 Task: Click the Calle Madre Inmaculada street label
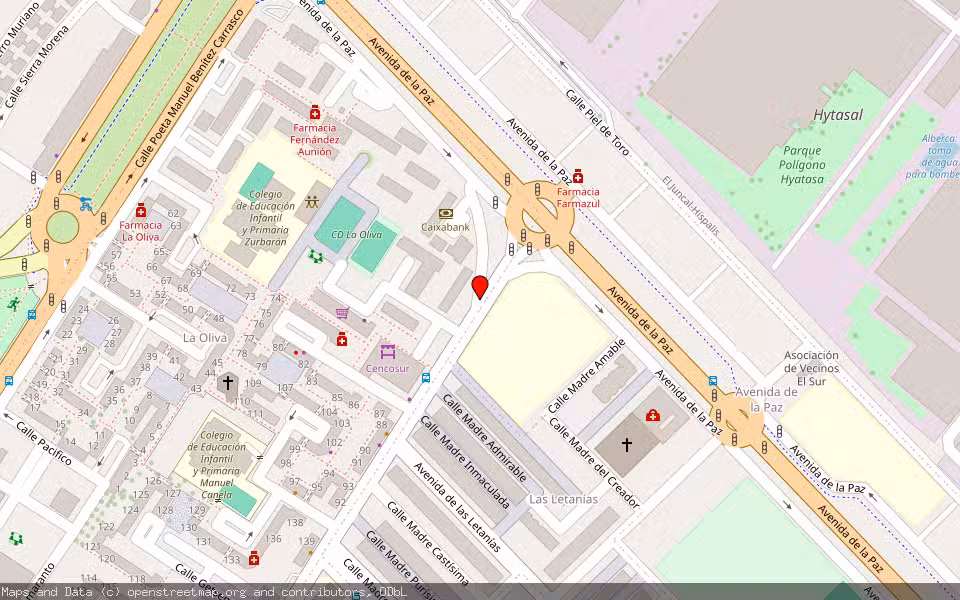[x=465, y=463]
